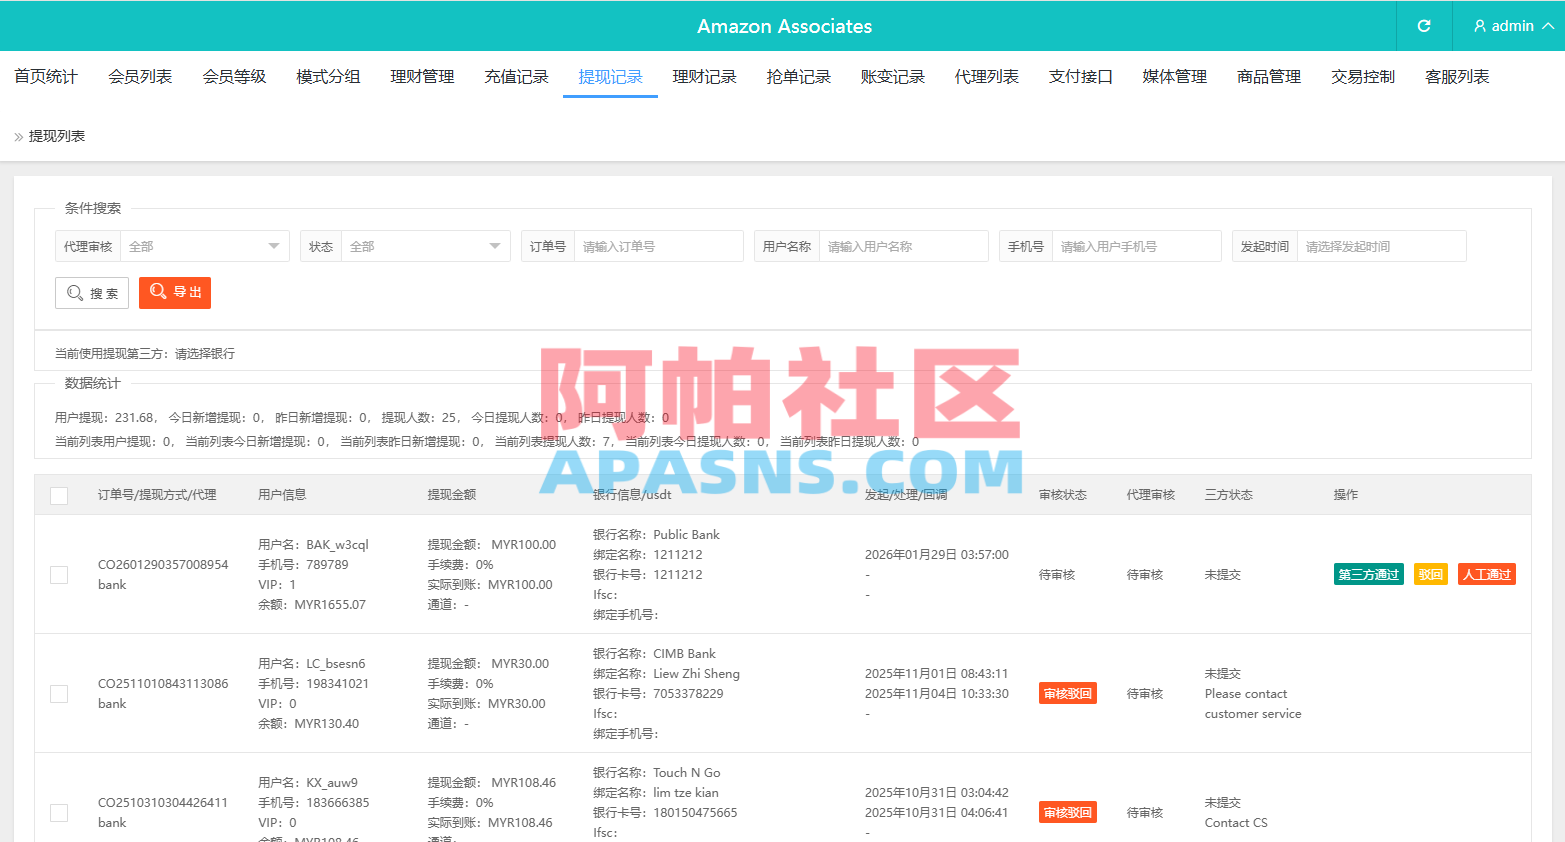The image size is (1565, 842).
Task: Click username BAK_w3cql
Action: [338, 545]
